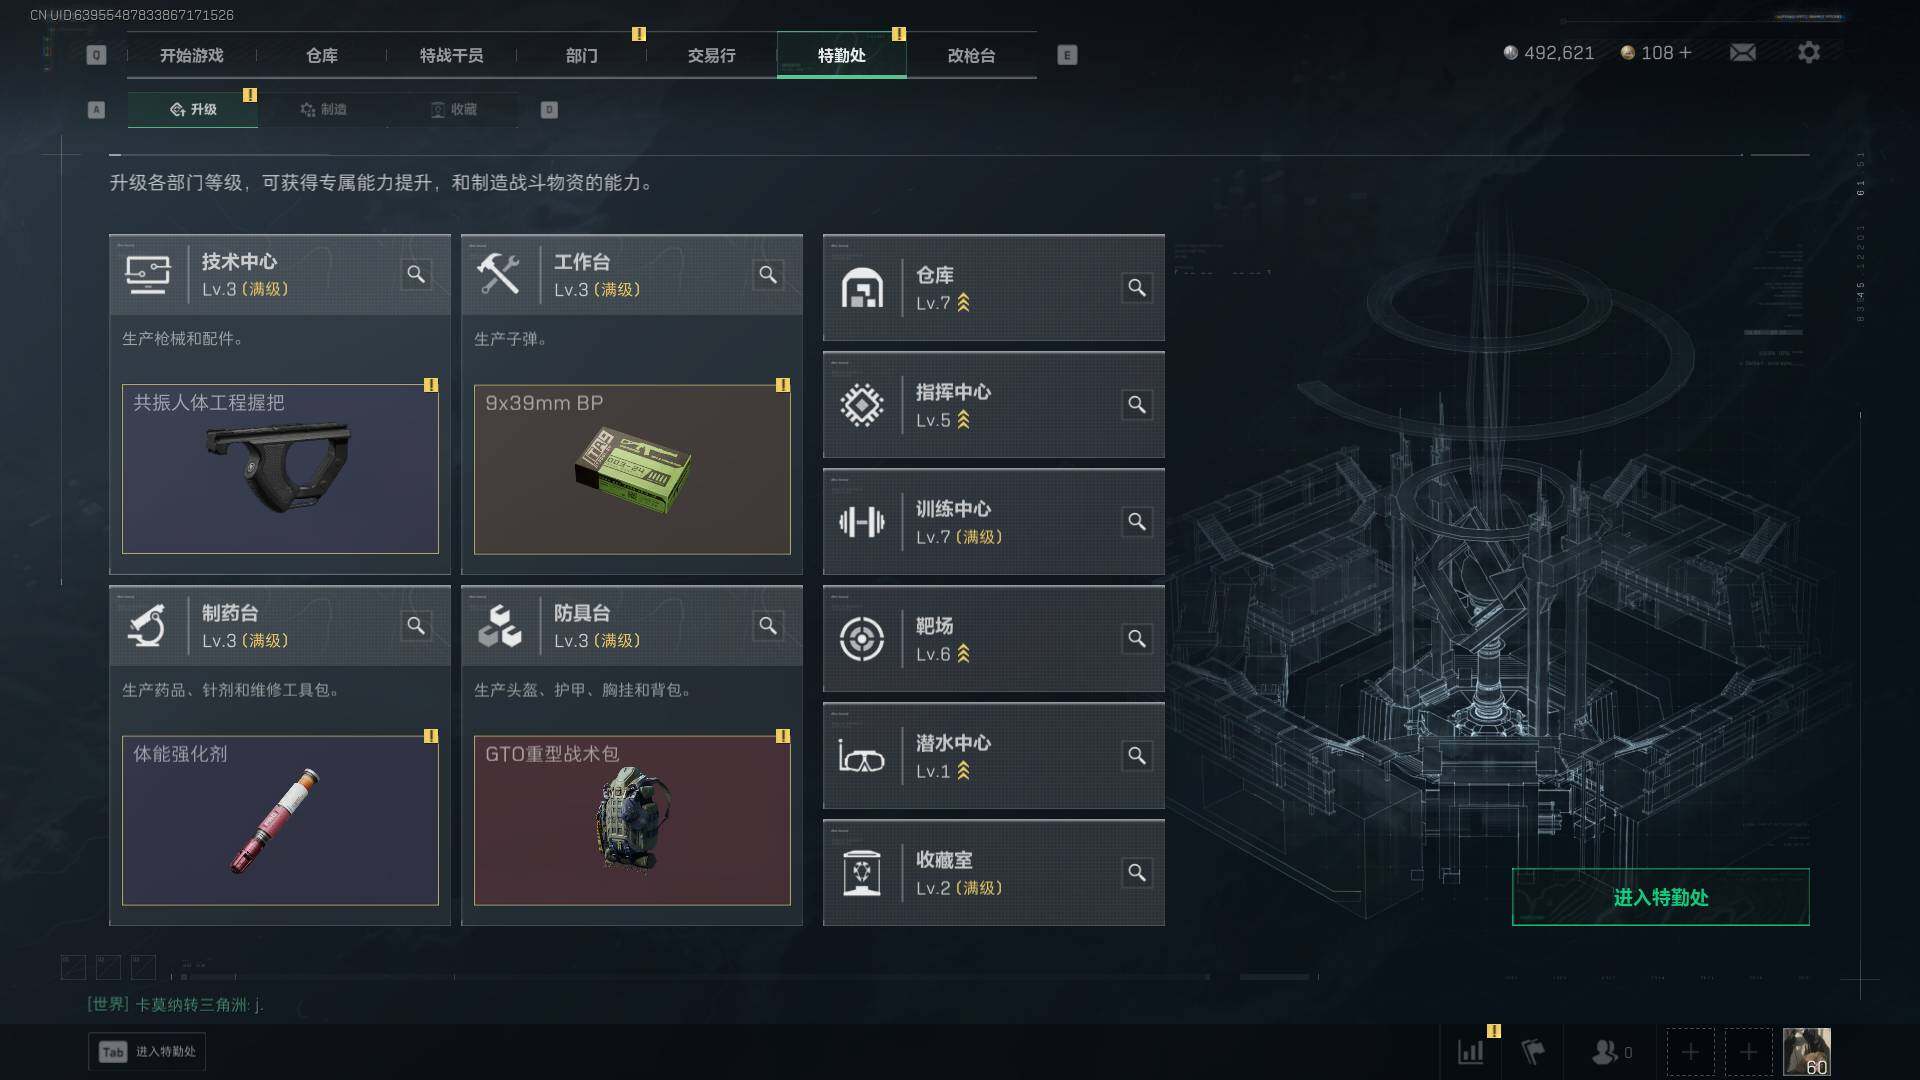Image resolution: width=1920 pixels, height=1080 pixels.
Task: Open statistics bar chart icon
Action: point(1471,1052)
